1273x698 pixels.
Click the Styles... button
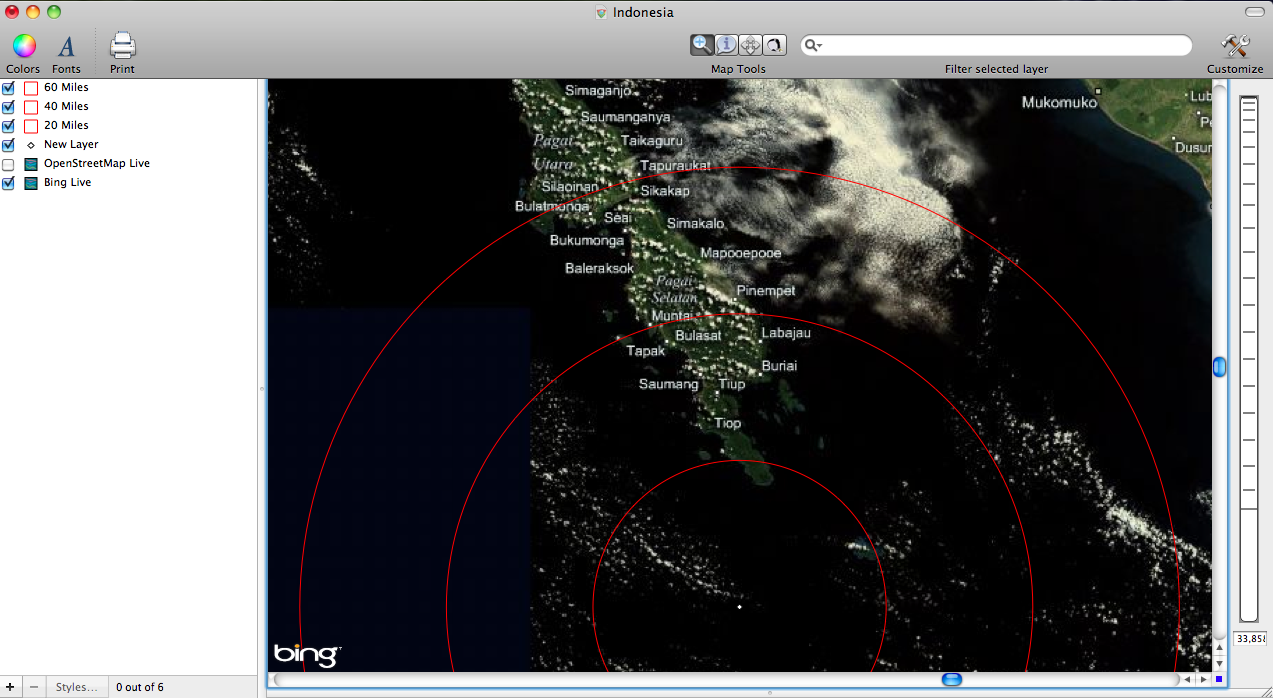pyautogui.click(x=77, y=687)
